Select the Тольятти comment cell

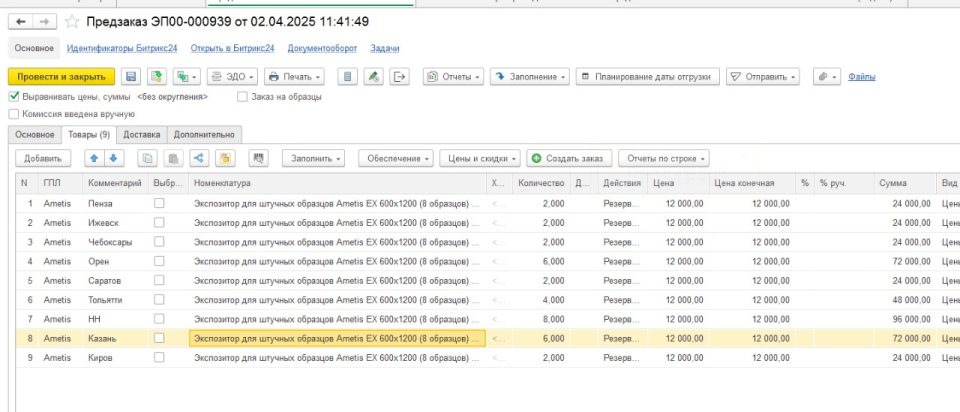pyautogui.click(x=114, y=300)
